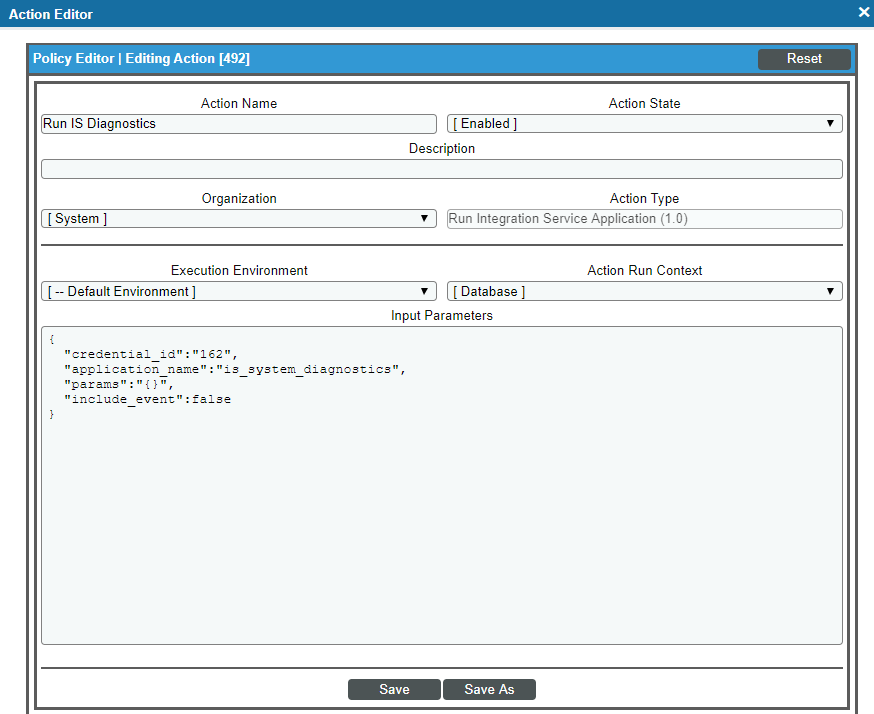Focus the empty Description field
Screen dimensions: 874x714
pos(441,169)
